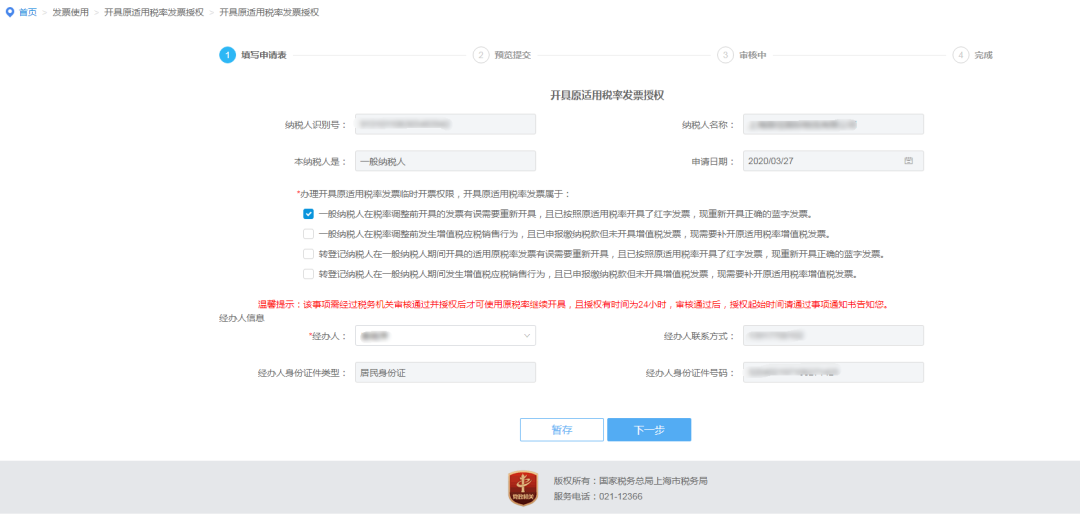Click 经办人身份证件类型 field showing 居民身份证

[446, 372]
